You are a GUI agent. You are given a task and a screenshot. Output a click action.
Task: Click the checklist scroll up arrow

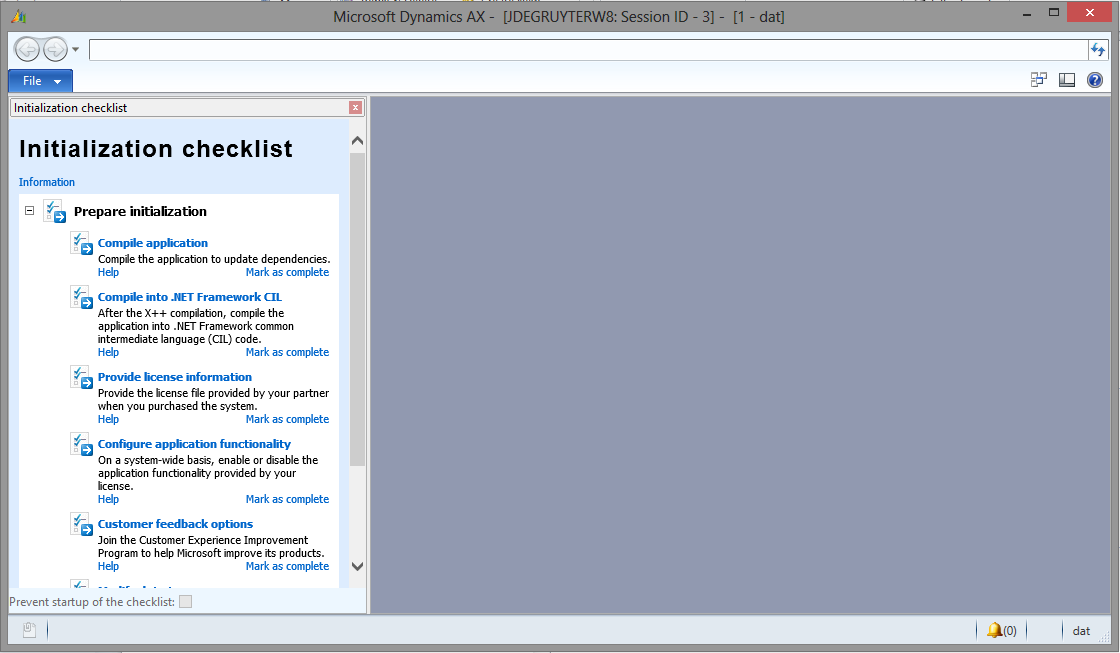358,141
